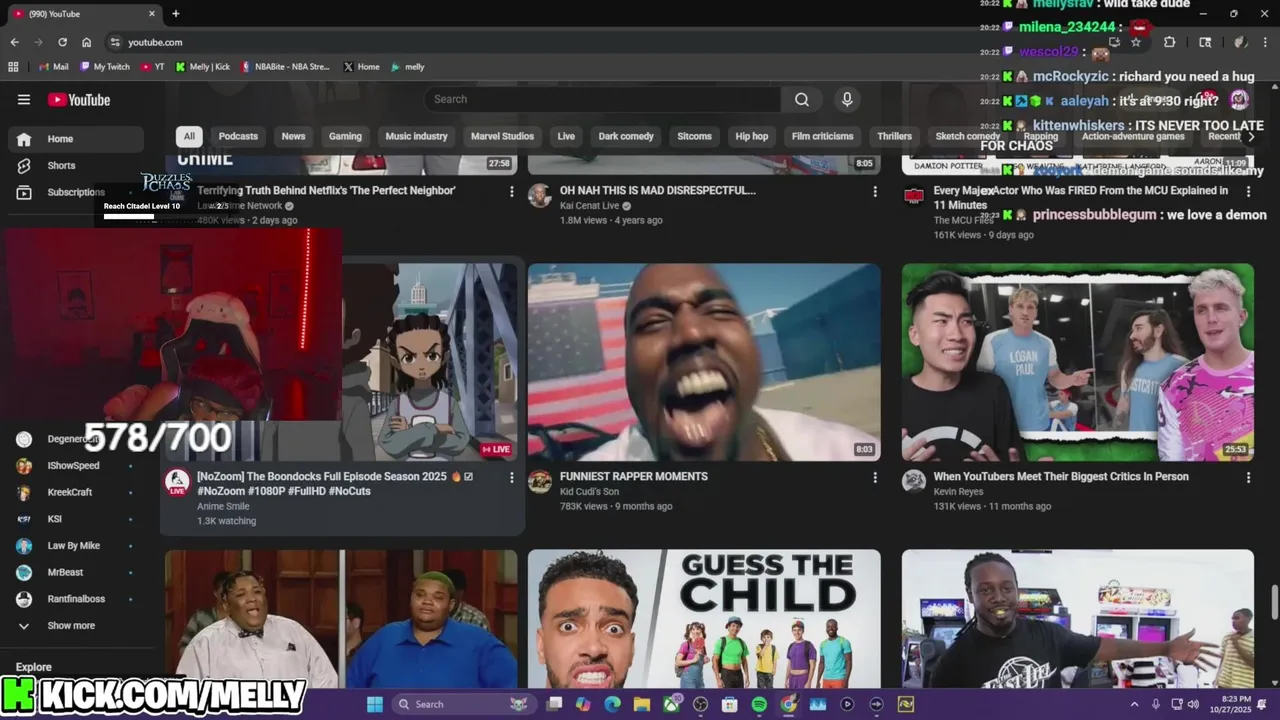Viewport: 1280px width, 720px height.
Task: Select the Music industry chip
Action: point(416,136)
